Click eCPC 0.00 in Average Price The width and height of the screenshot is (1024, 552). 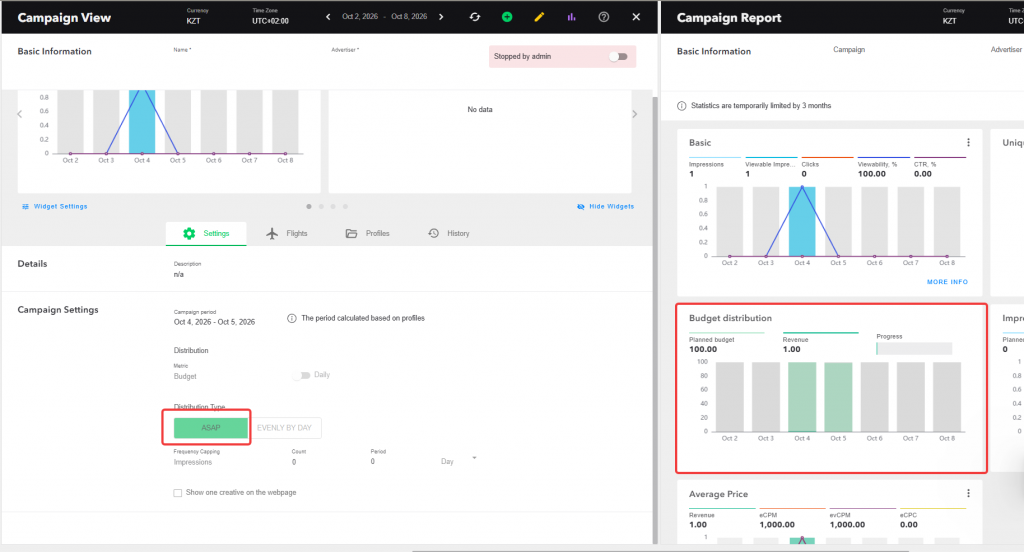tap(908, 525)
